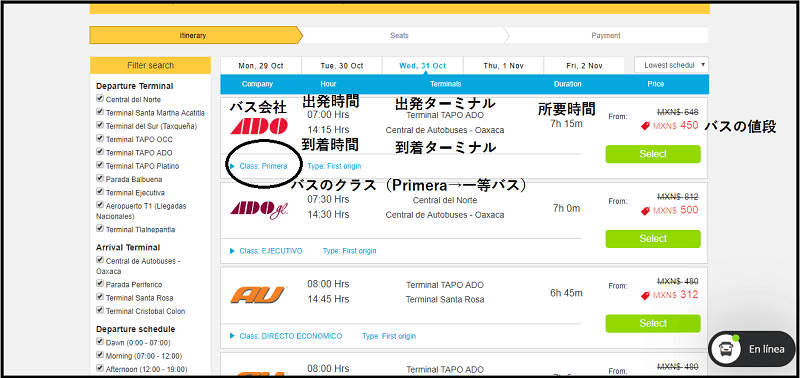This screenshot has height=378, width=800.
Task: Click Type: First origin under DIRECTO ECONOMICO
Action: click(389, 336)
